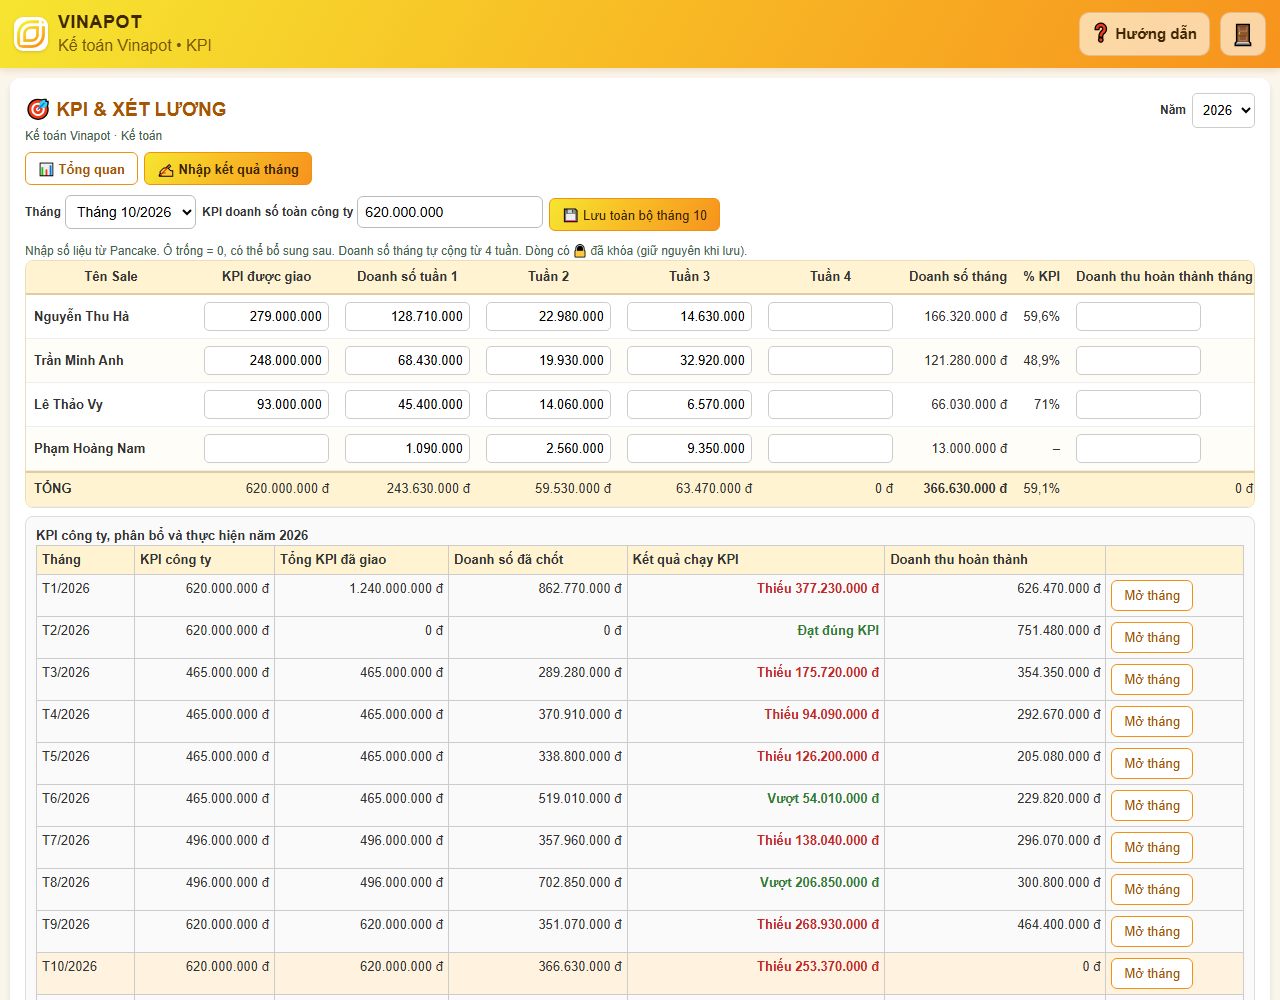Viewport: 1280px width, 1000px height.
Task: Click Mở tháng for T4/2026
Action: [1151, 722]
